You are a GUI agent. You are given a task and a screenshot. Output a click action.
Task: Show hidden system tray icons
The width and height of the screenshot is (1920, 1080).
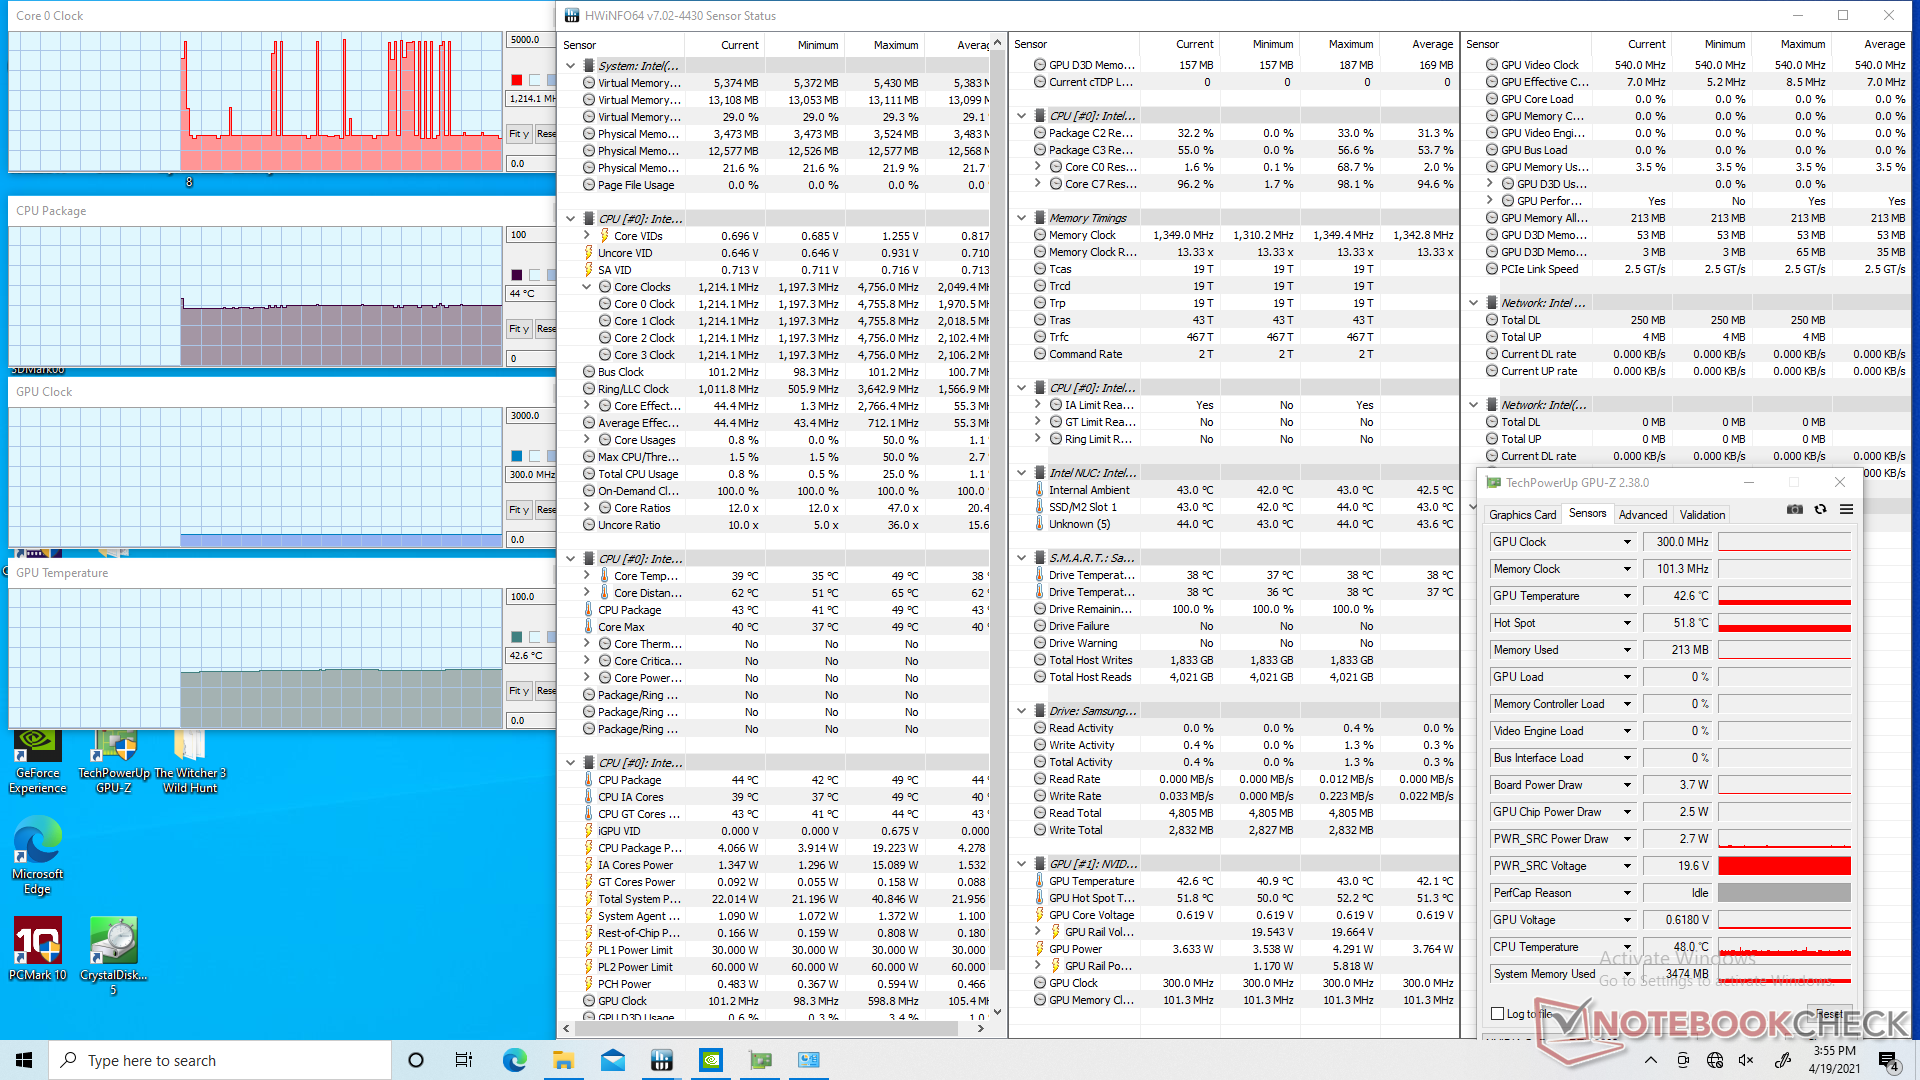1651,1060
